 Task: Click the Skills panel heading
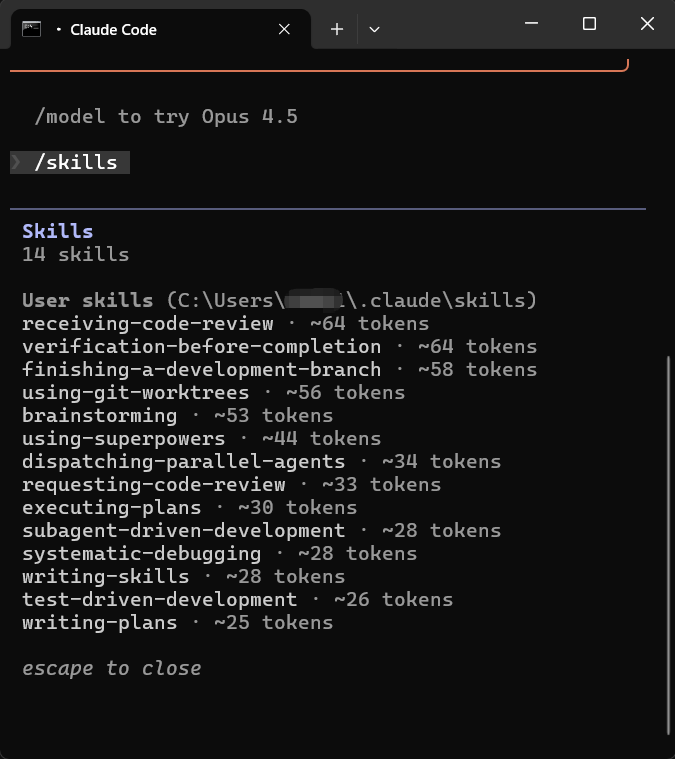coord(57,231)
